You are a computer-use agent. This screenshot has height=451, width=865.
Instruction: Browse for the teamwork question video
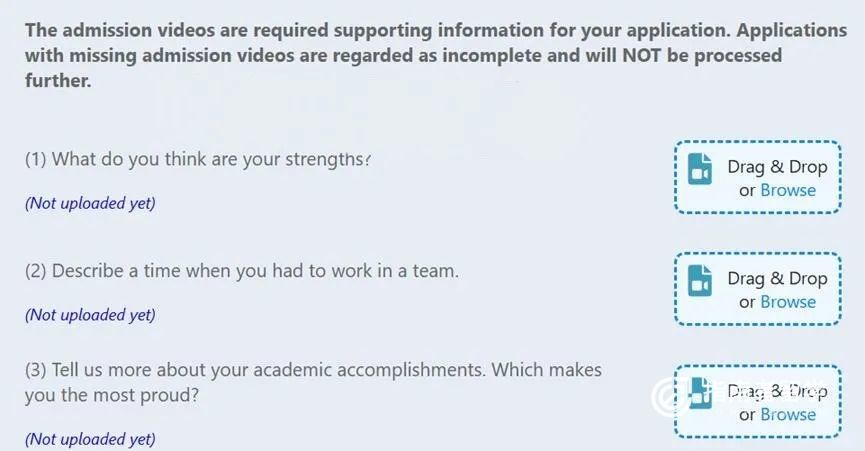(x=788, y=302)
